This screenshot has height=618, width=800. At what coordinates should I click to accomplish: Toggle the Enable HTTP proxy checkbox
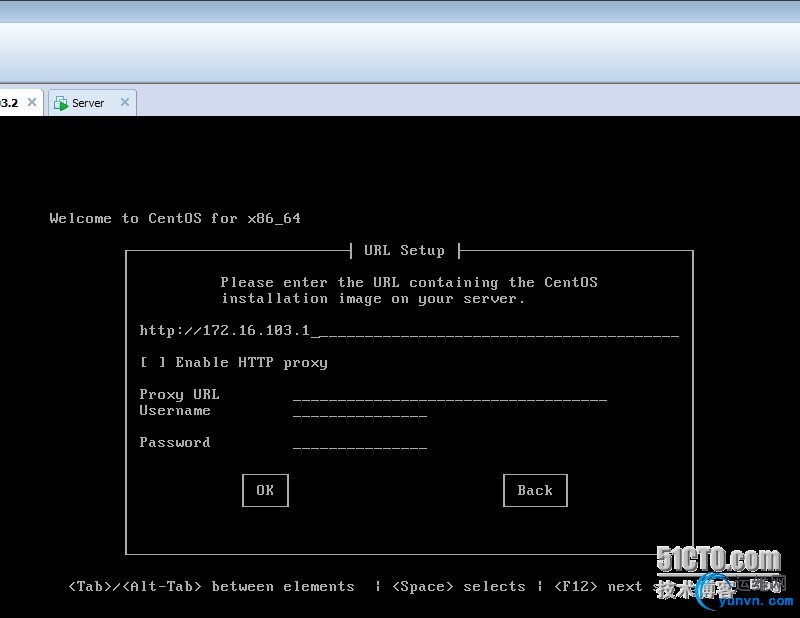pos(153,362)
